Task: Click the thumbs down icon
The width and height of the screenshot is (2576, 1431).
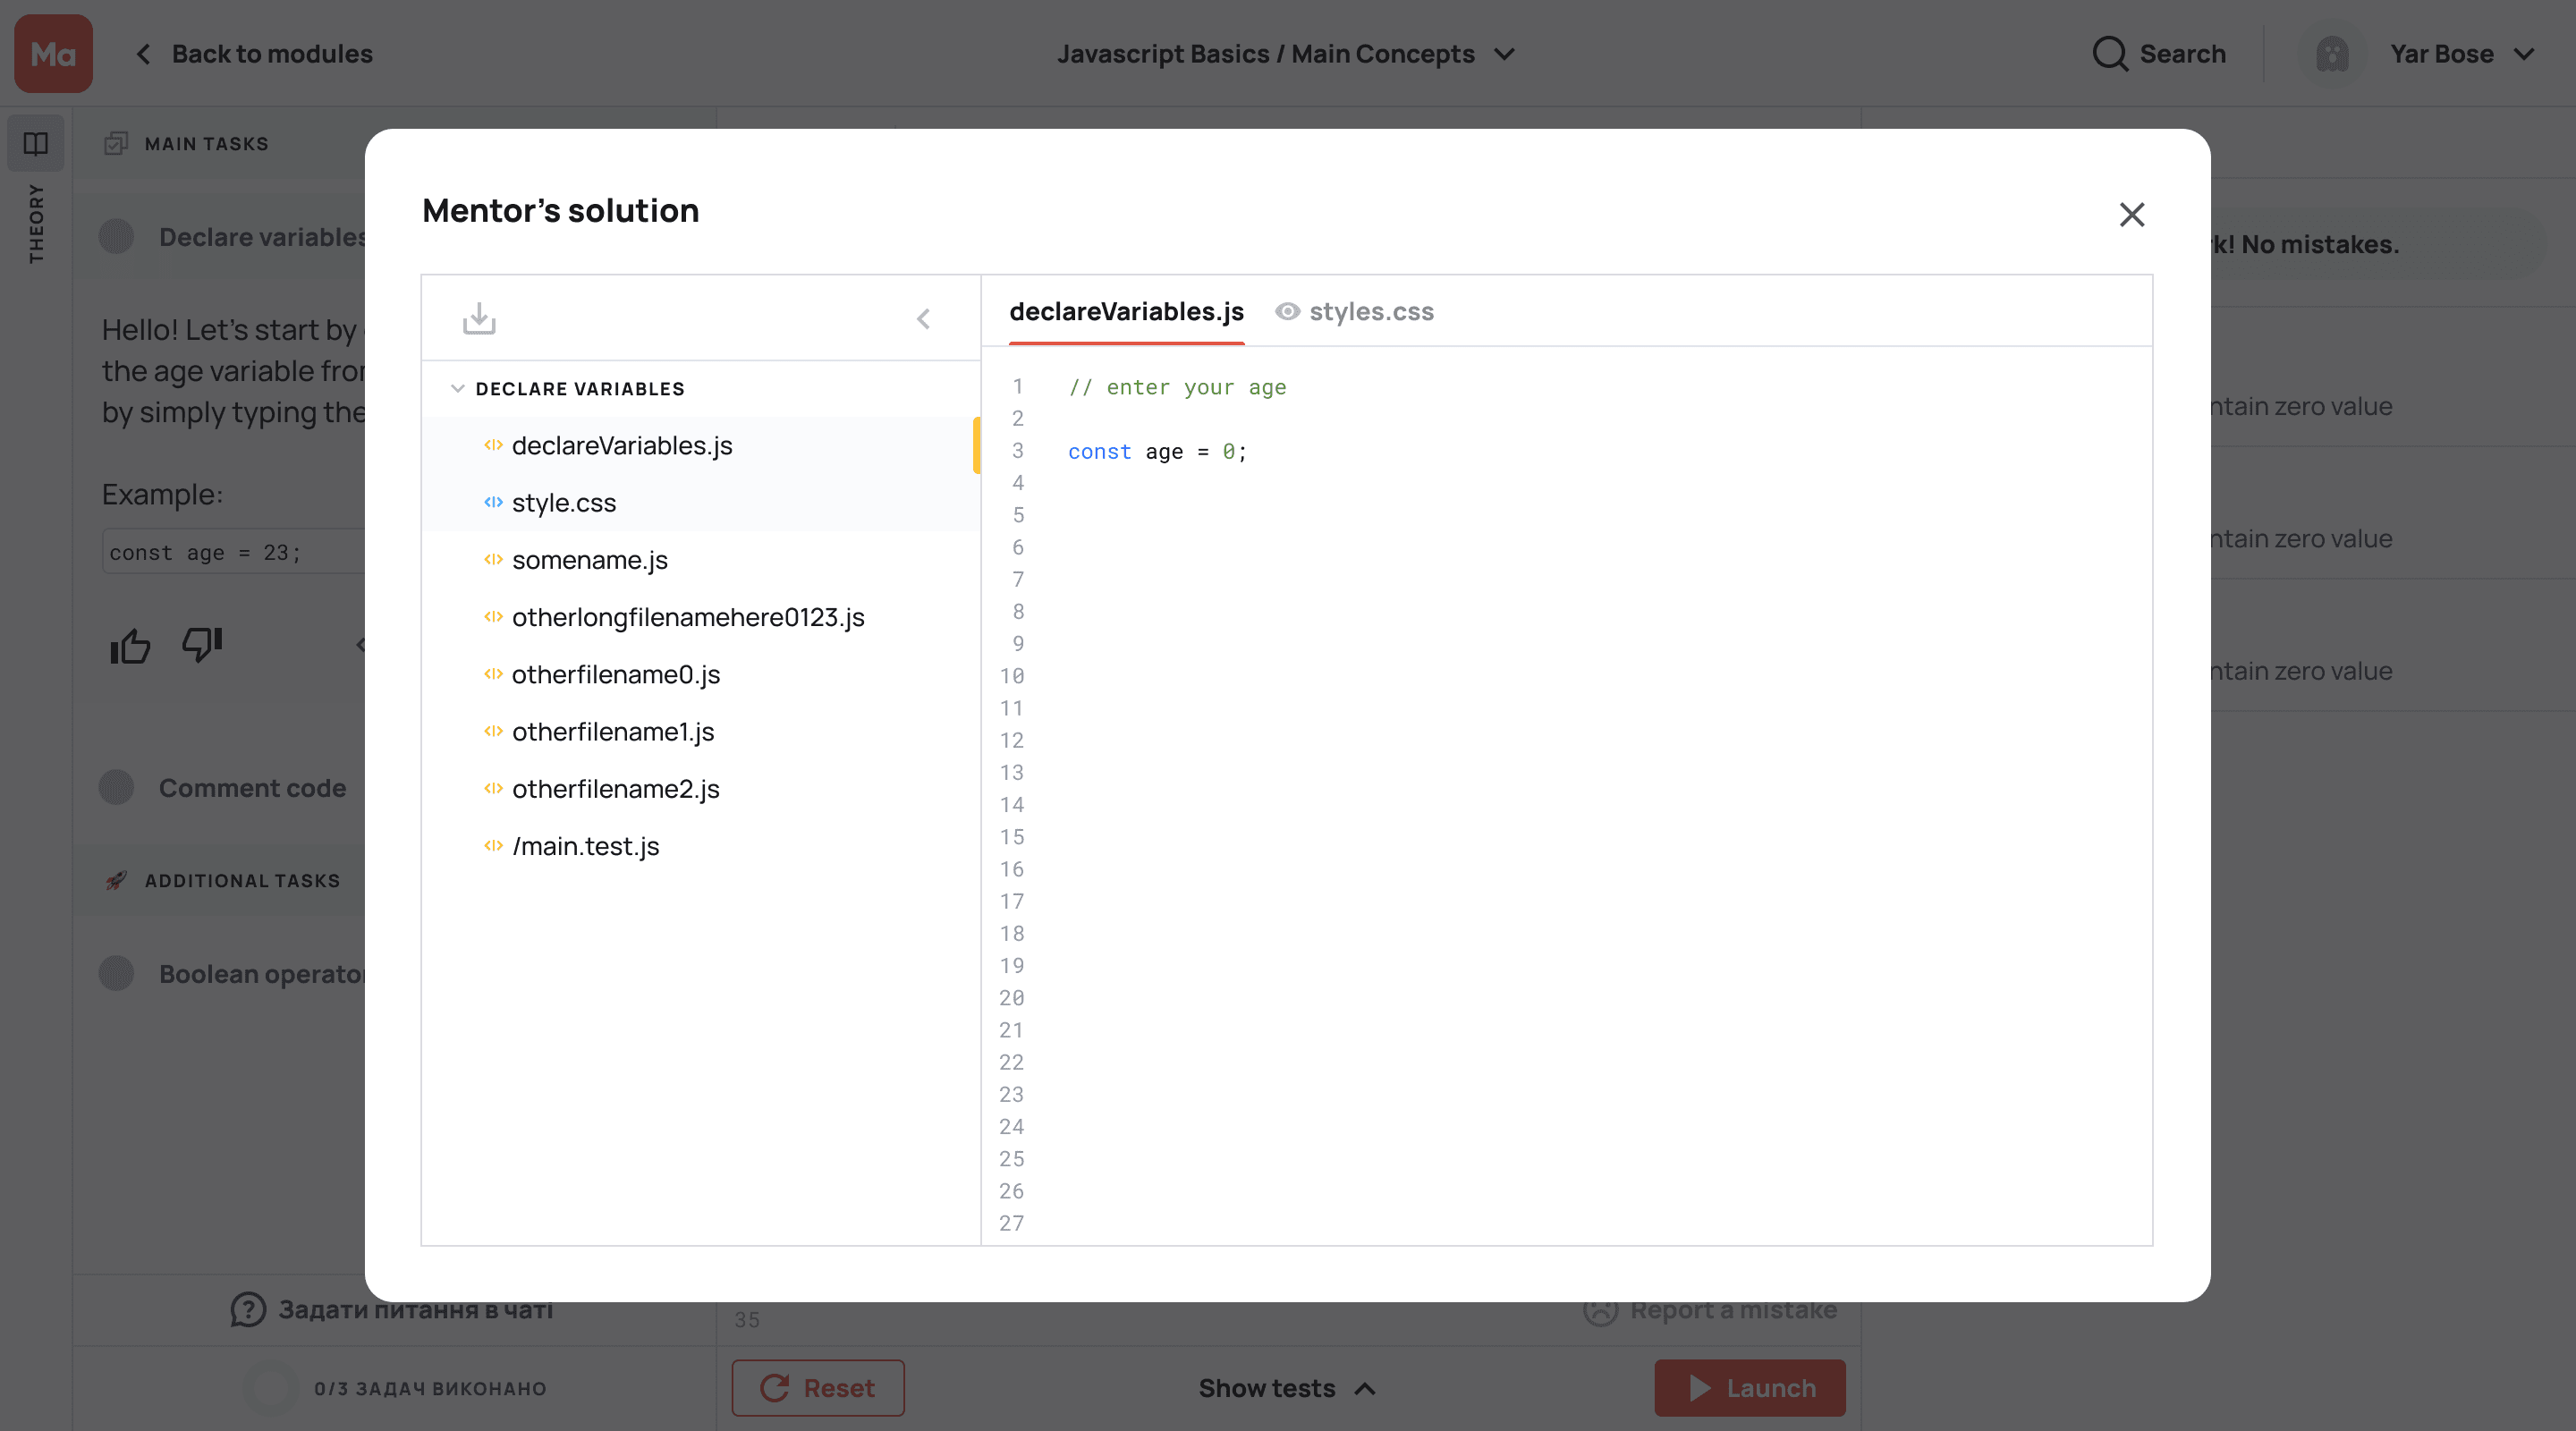Action: click(202, 644)
